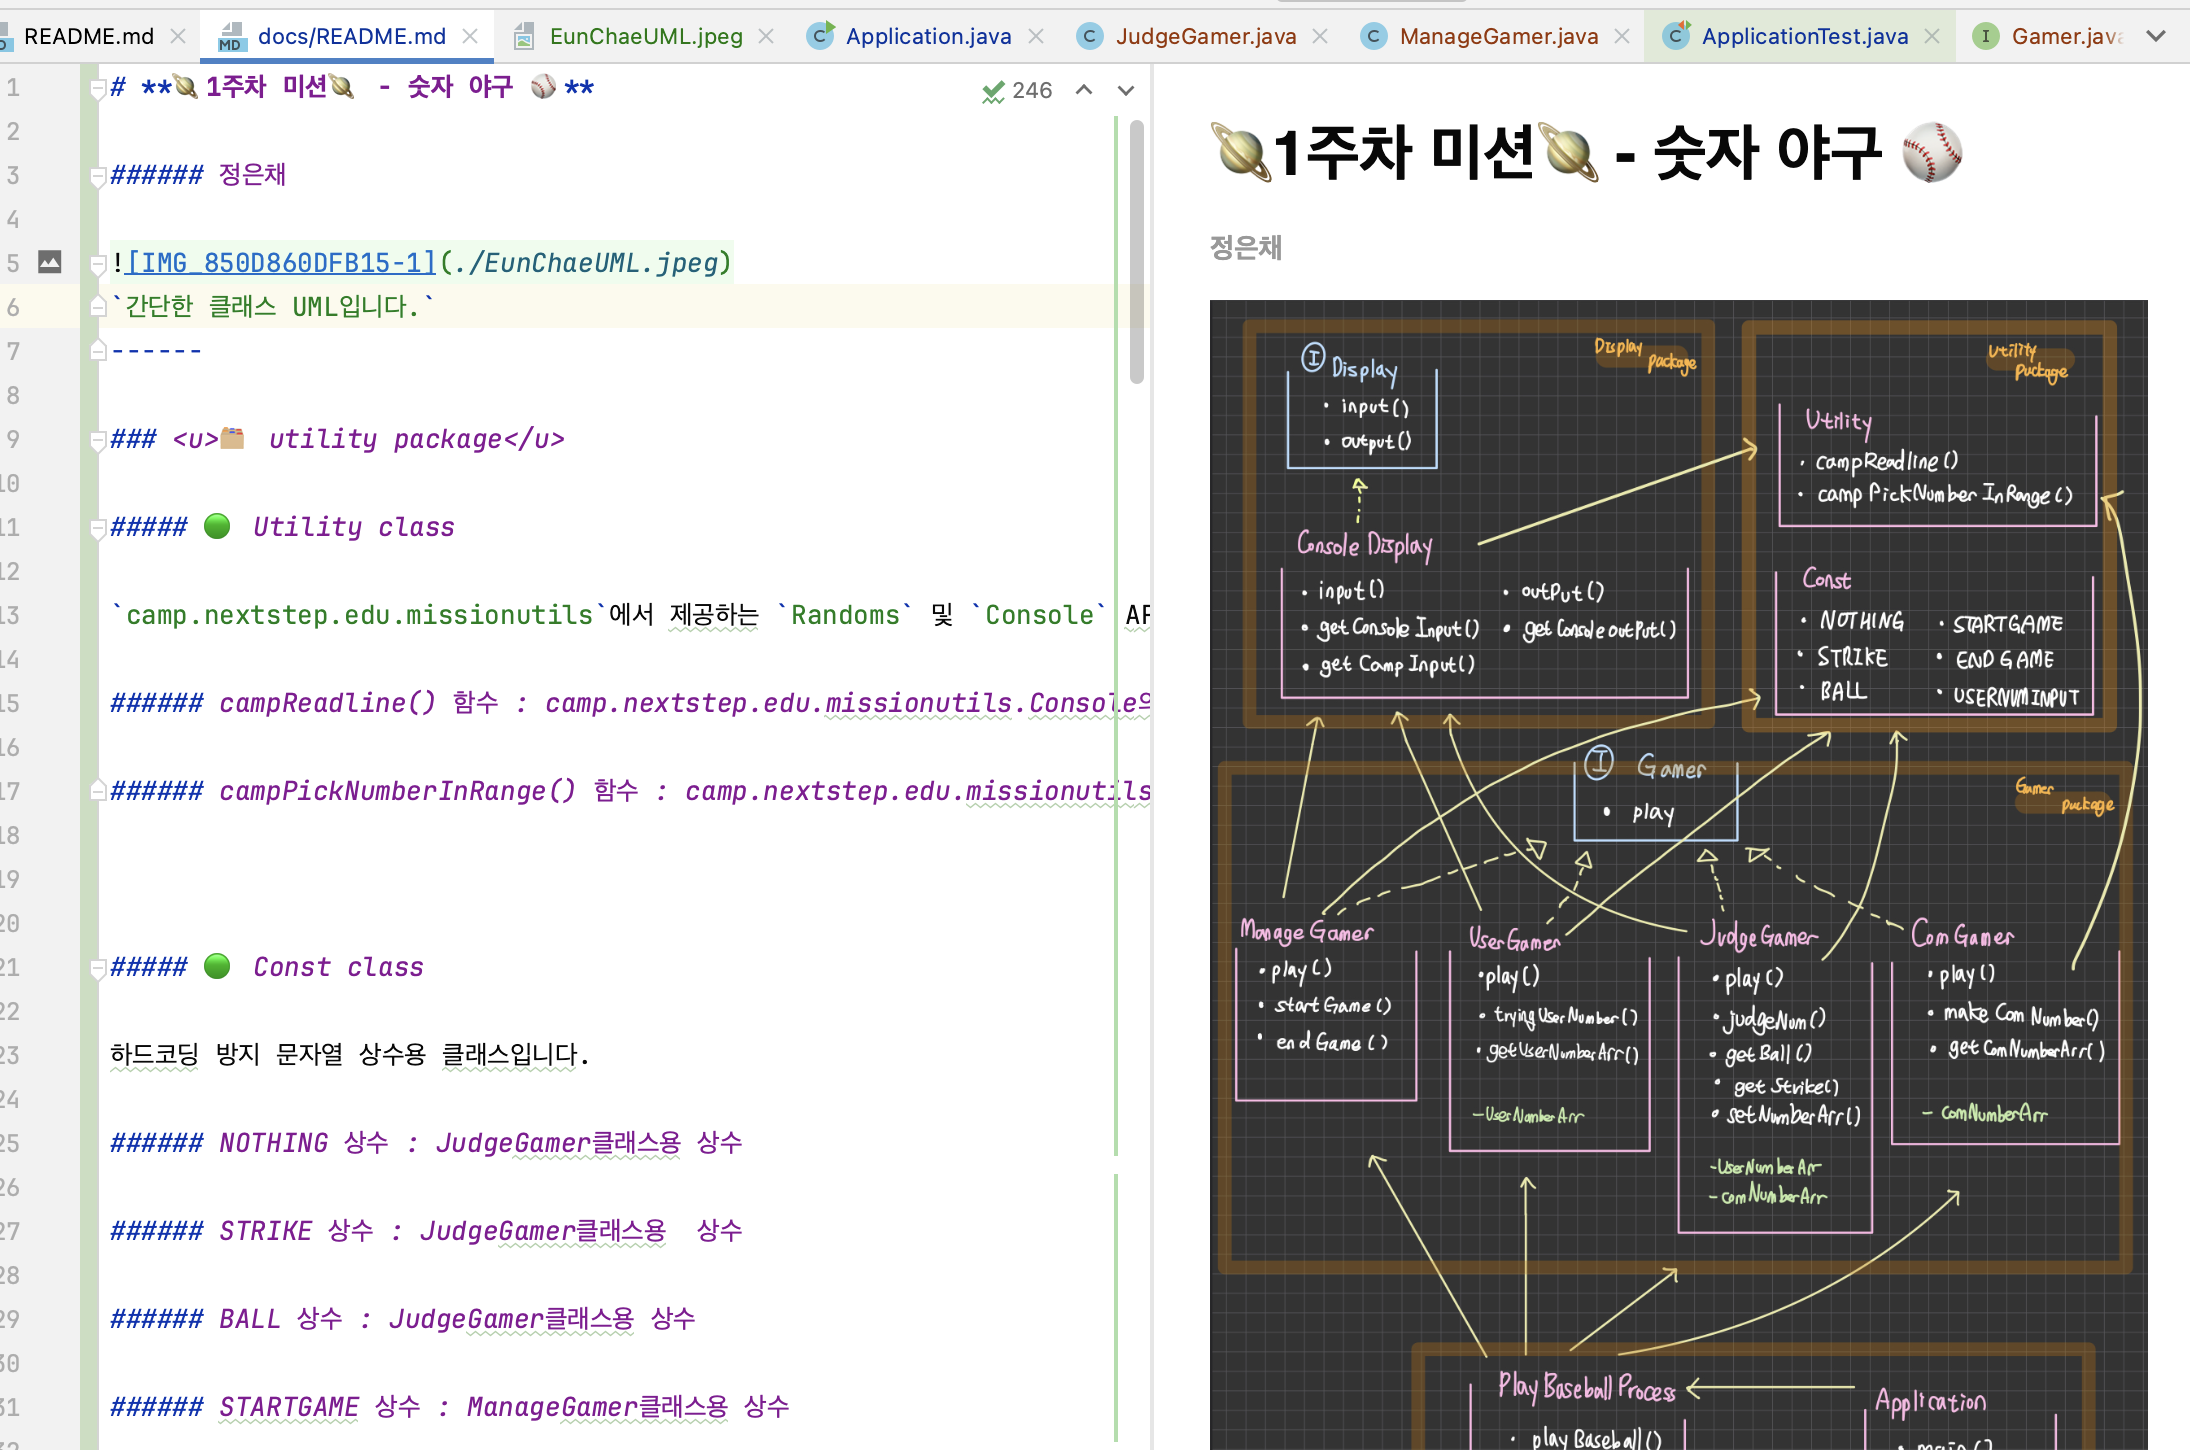Click the IMG_850D860DFB15-1 link text
The width and height of the screenshot is (2190, 1450).
tap(282, 262)
